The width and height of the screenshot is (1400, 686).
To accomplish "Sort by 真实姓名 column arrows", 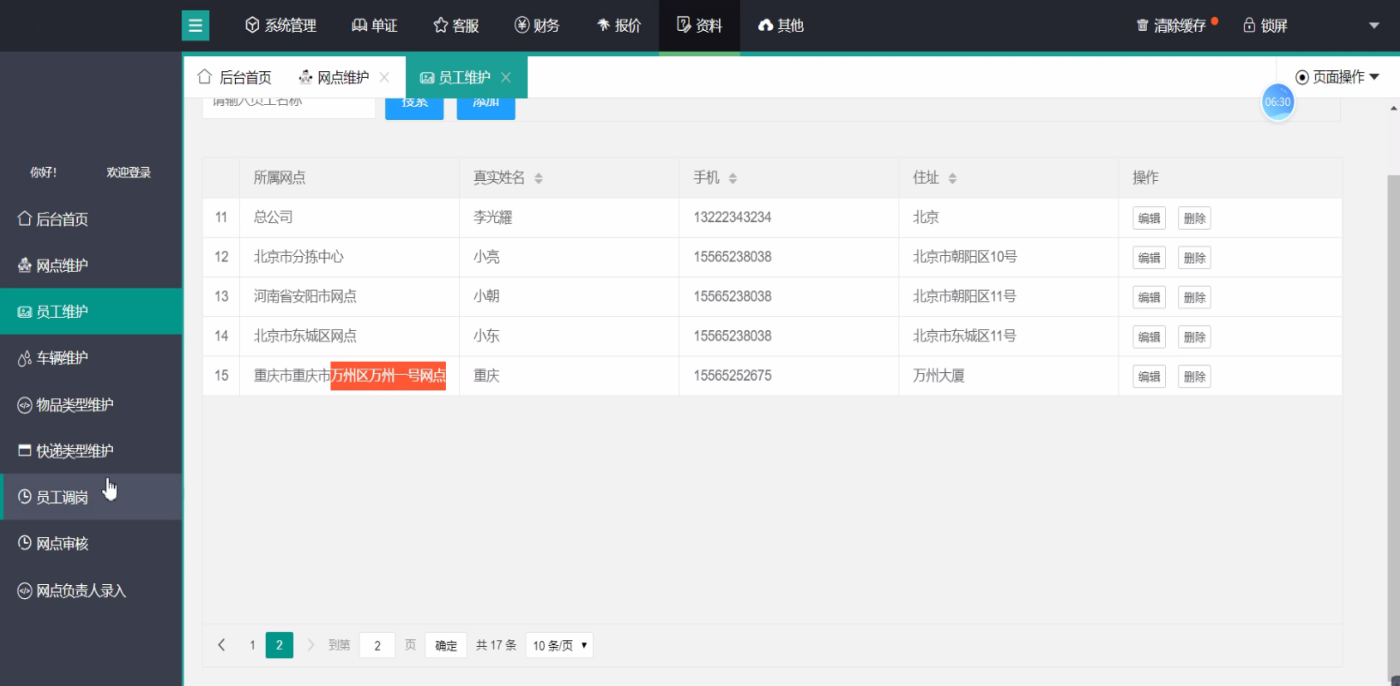I will point(539,178).
